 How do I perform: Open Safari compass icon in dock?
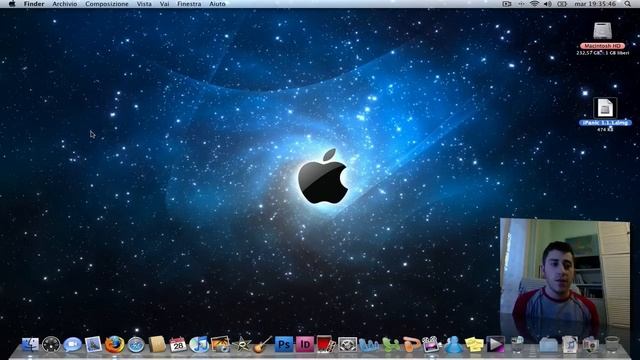click(x=136, y=345)
